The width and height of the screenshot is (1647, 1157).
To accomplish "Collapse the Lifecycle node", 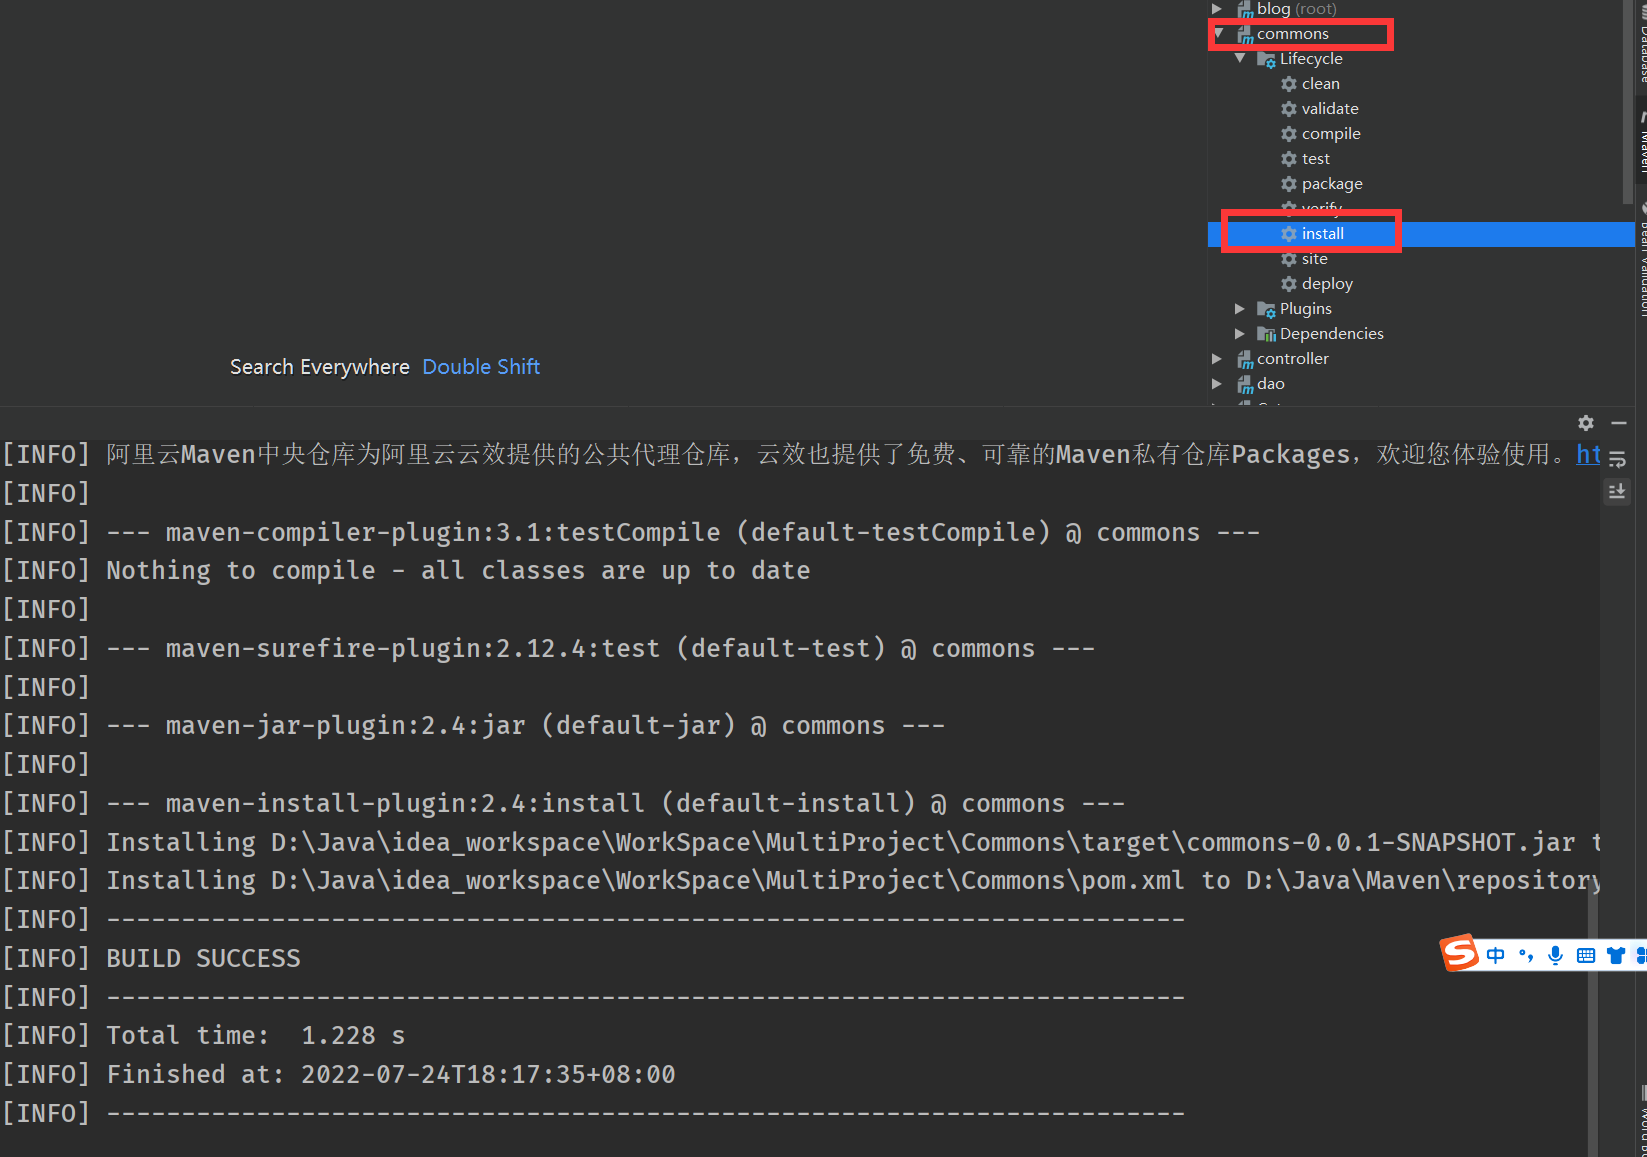I will pos(1240,59).
